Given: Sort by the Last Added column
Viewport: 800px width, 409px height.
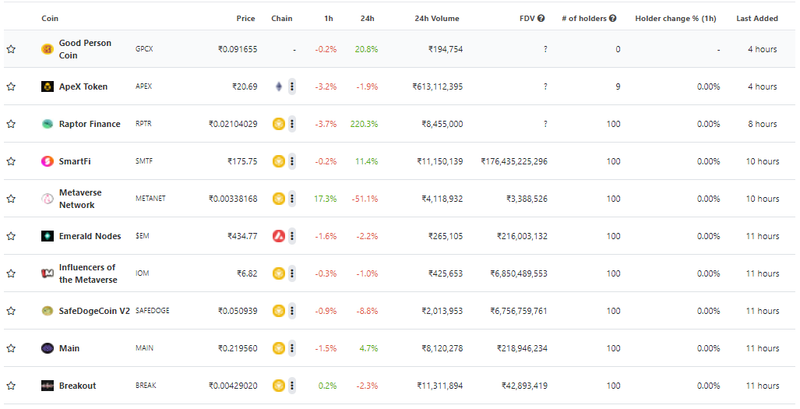Looking at the screenshot, I should (x=757, y=18).
